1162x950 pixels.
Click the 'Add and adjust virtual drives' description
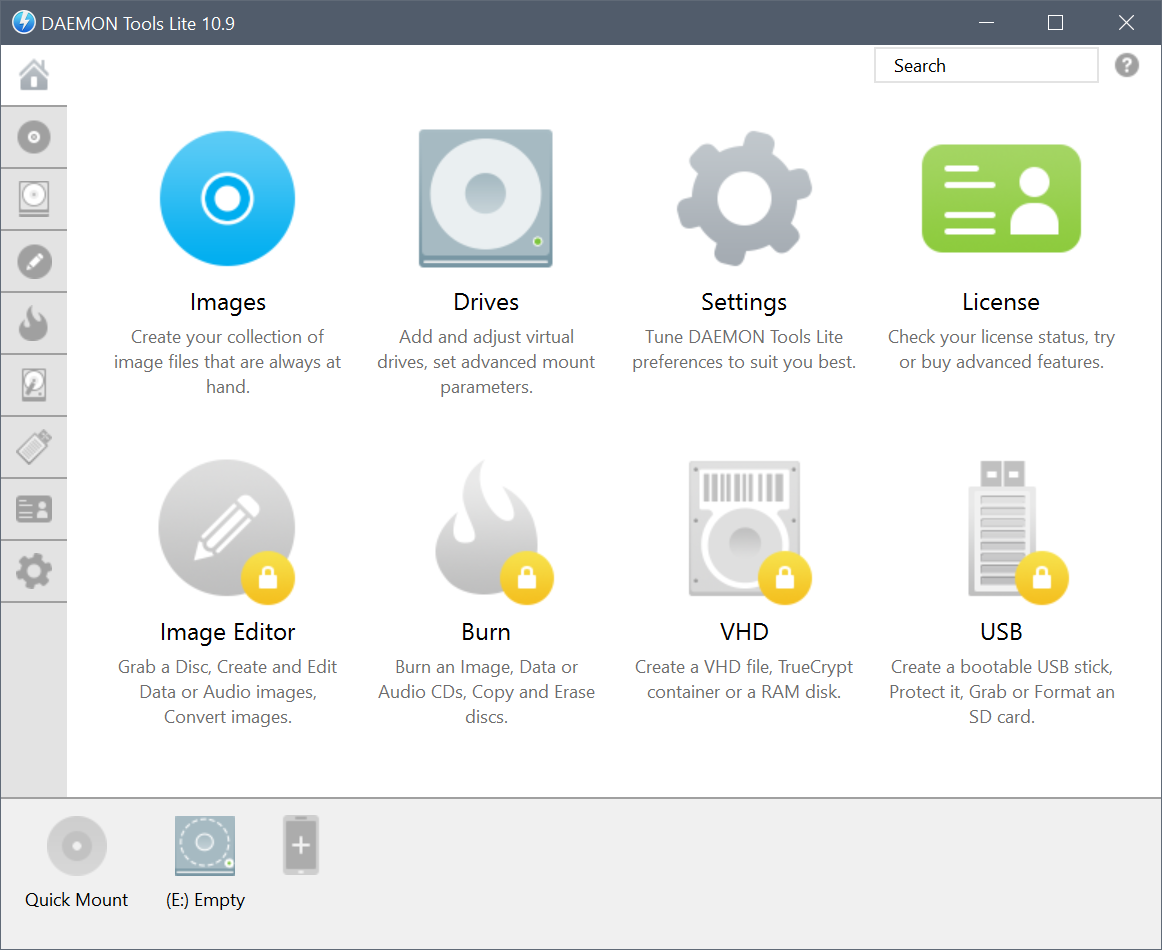(486, 362)
